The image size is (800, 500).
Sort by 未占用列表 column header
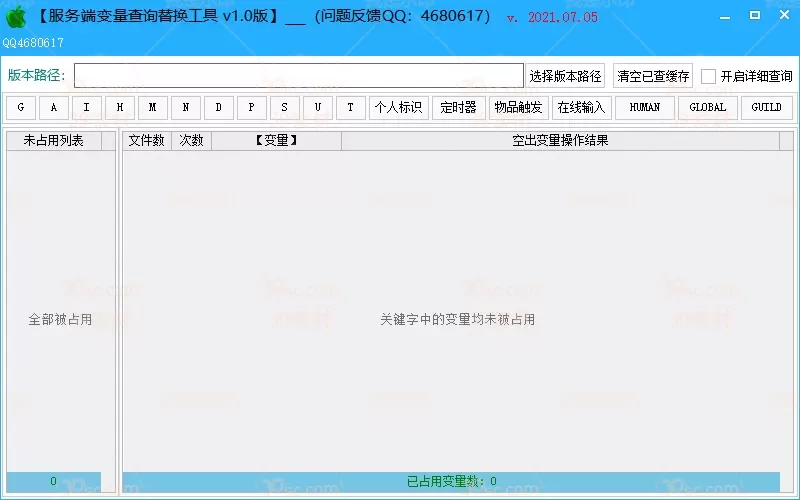pyautogui.click(x=54, y=141)
